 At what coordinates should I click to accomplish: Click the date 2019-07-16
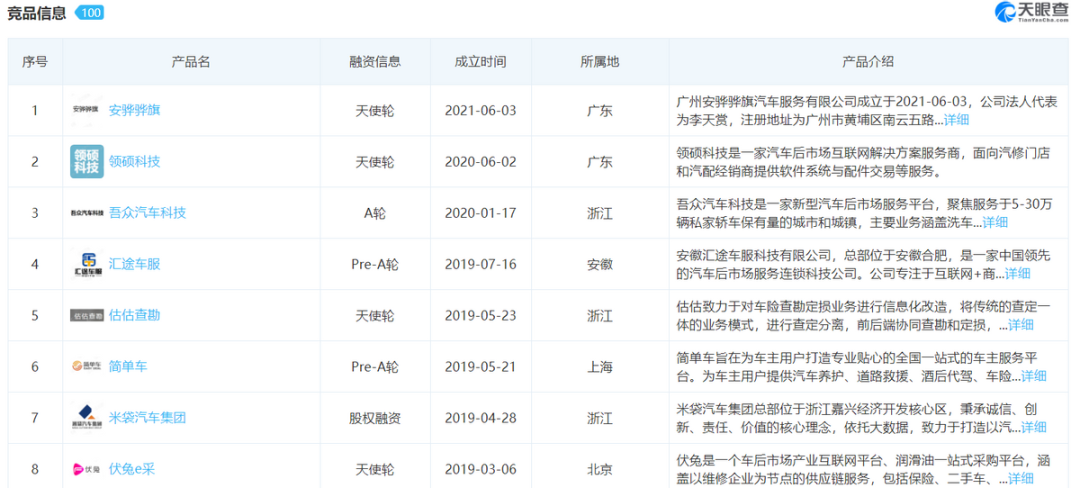(x=480, y=264)
